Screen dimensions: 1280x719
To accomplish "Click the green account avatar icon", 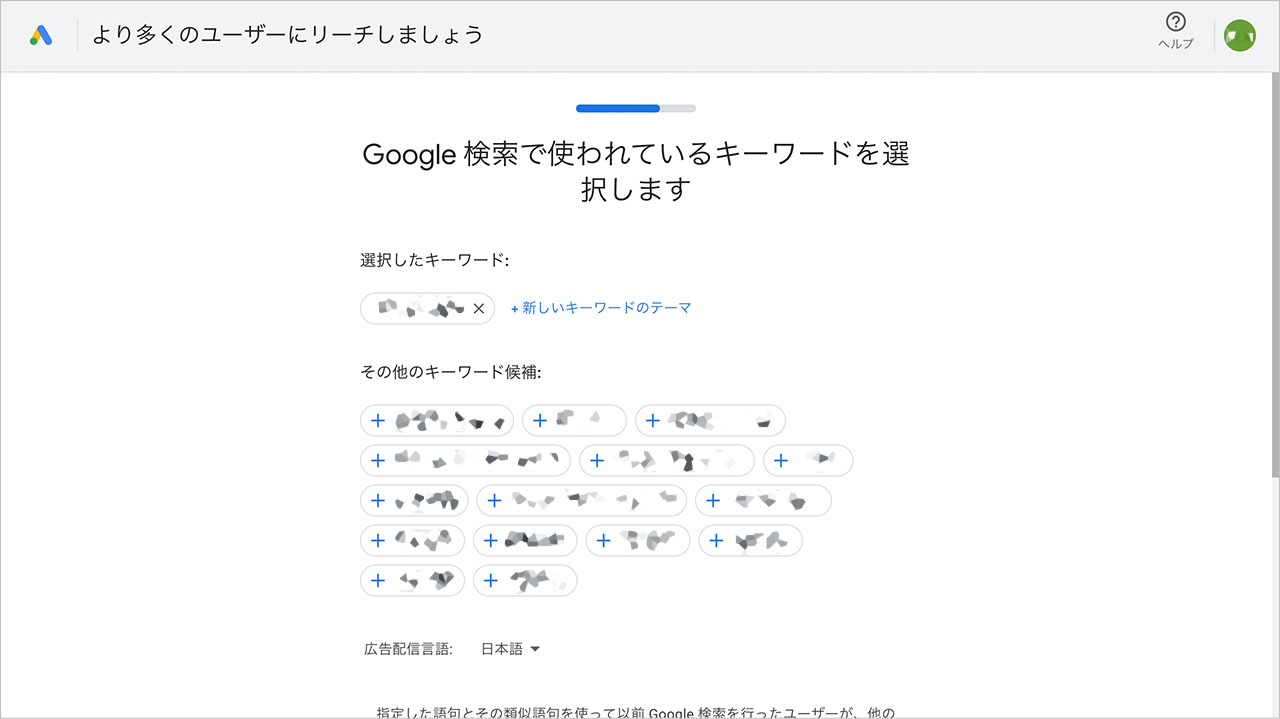I will pyautogui.click(x=1239, y=34).
